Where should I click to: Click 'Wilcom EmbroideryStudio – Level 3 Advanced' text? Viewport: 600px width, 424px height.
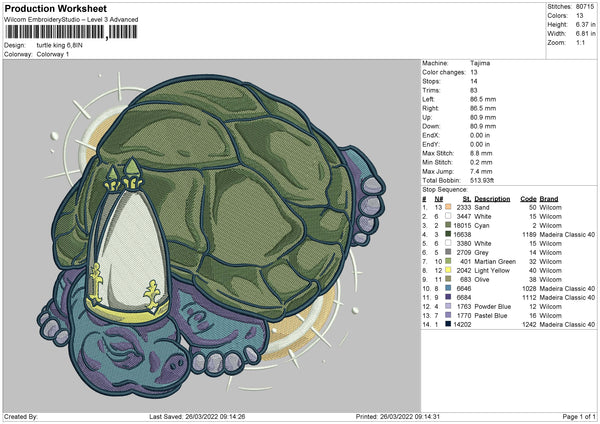point(71,20)
